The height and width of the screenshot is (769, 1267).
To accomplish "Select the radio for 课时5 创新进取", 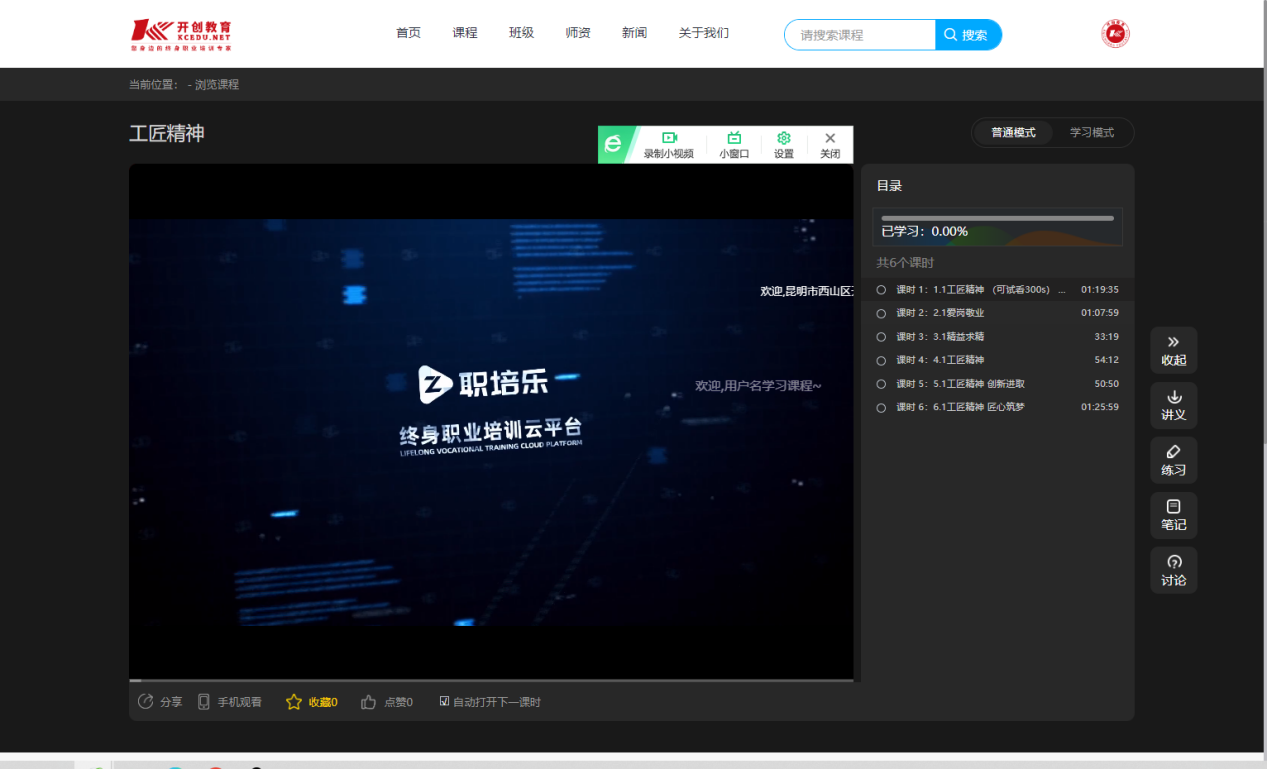I will tap(881, 384).
